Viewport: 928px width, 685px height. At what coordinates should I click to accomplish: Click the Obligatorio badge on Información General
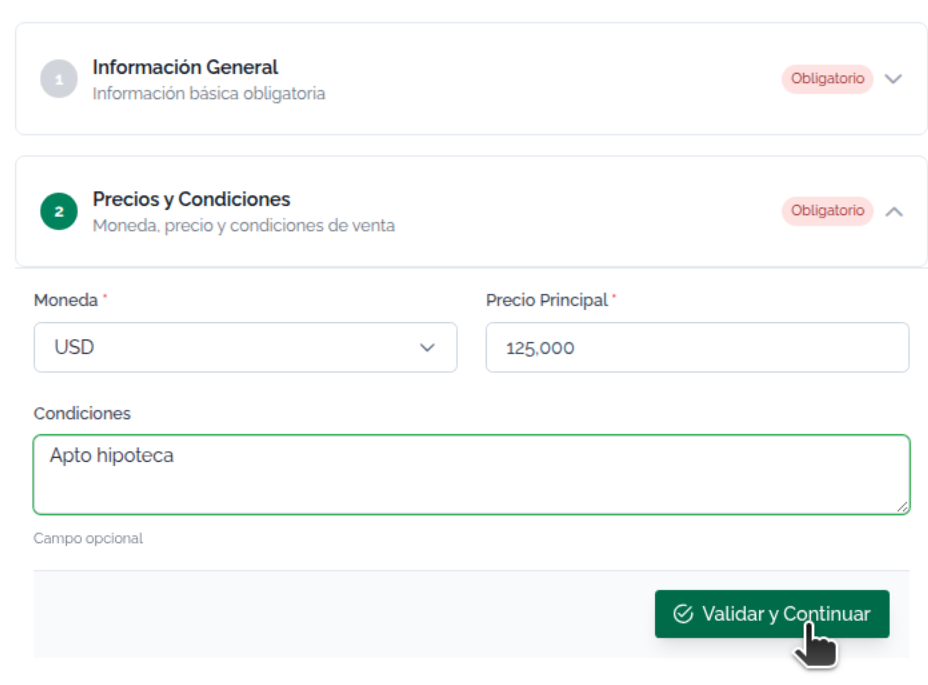(827, 79)
